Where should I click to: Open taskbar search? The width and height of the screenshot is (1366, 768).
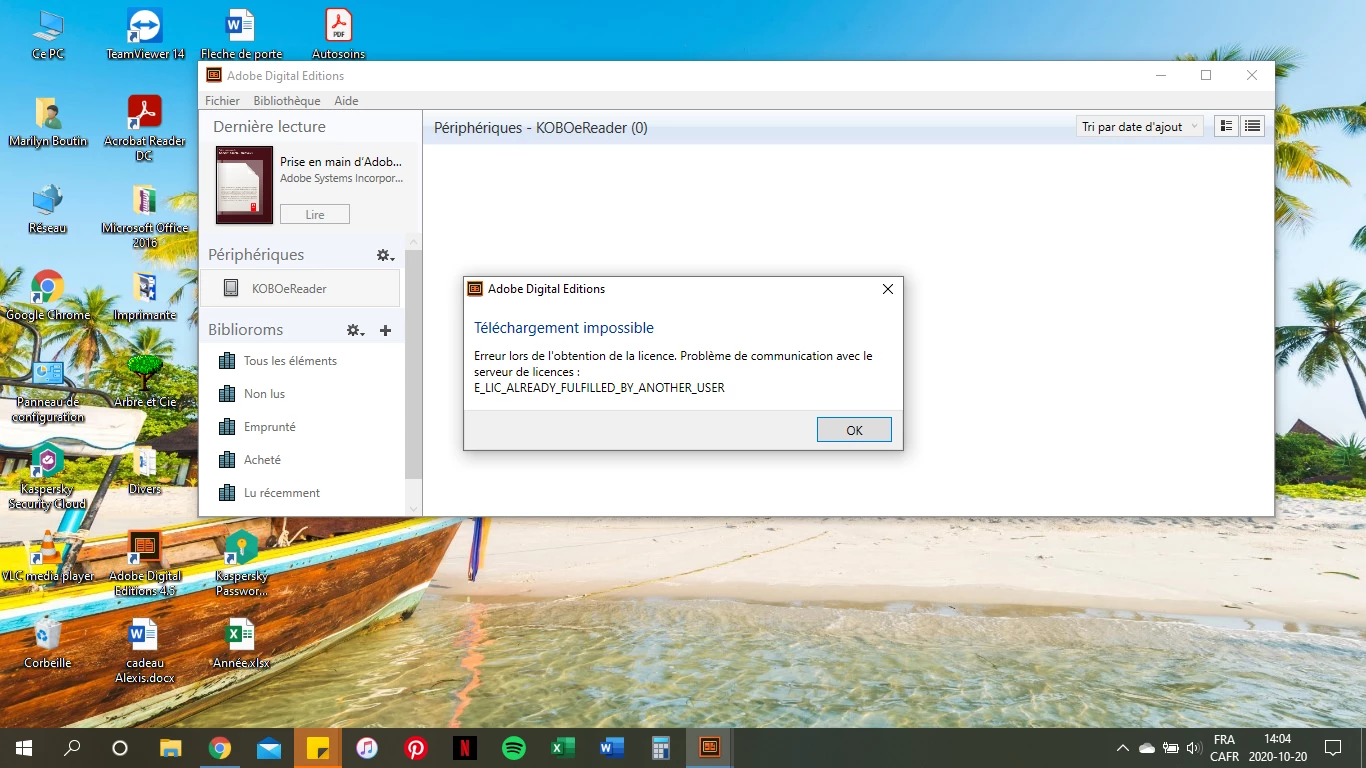(x=72, y=747)
